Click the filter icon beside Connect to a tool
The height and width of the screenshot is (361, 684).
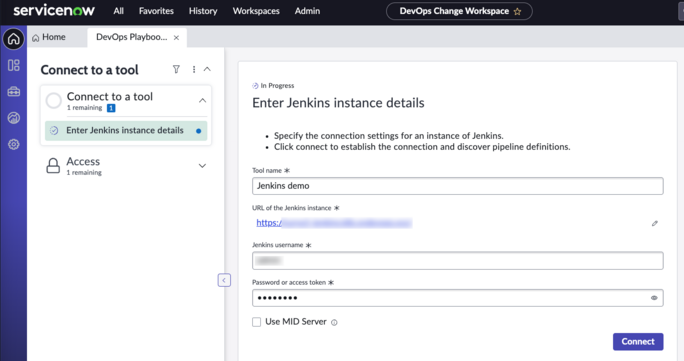point(176,69)
